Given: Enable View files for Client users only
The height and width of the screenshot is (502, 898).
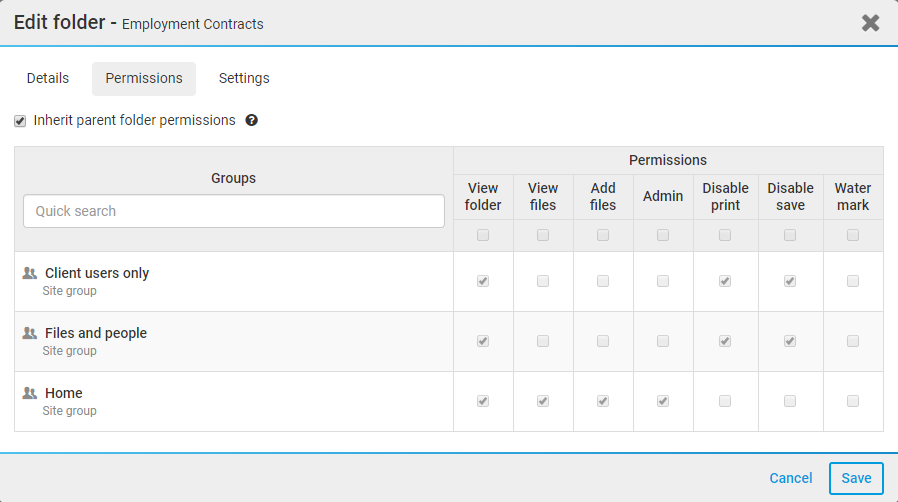Looking at the screenshot, I should click(543, 281).
